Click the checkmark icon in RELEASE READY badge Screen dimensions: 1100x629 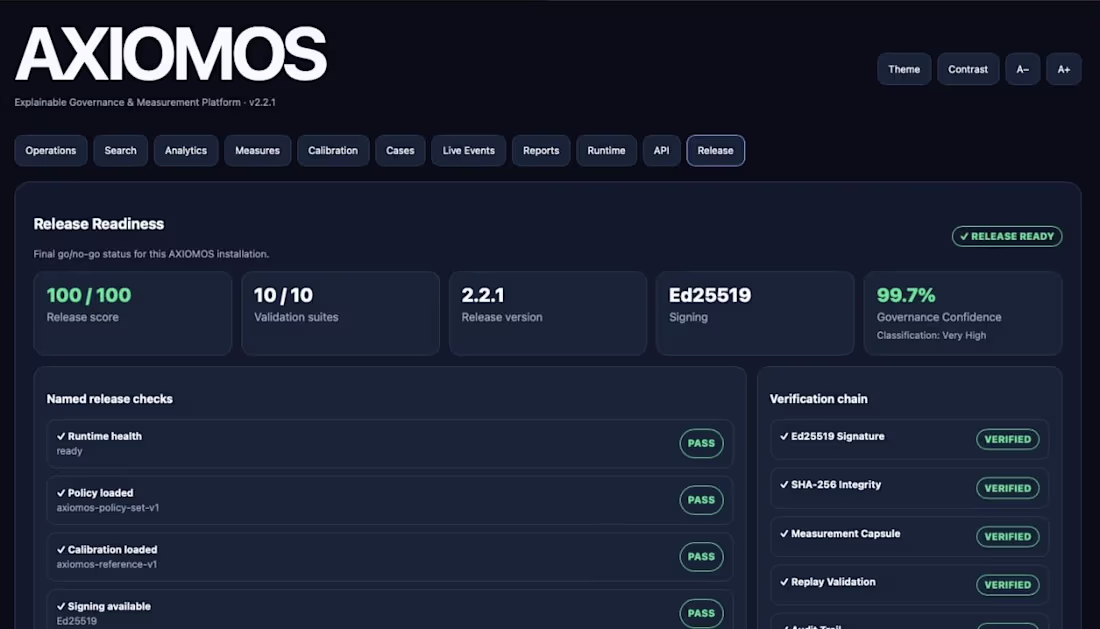click(x=964, y=236)
